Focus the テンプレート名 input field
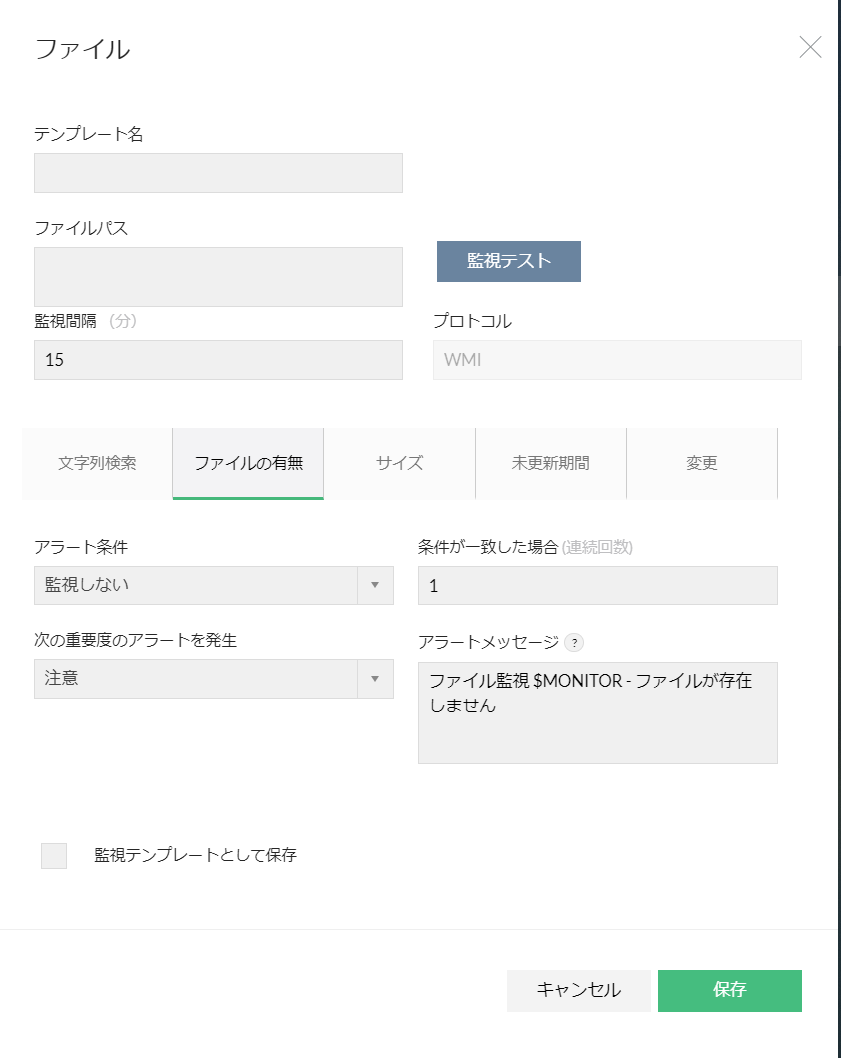 click(218, 173)
